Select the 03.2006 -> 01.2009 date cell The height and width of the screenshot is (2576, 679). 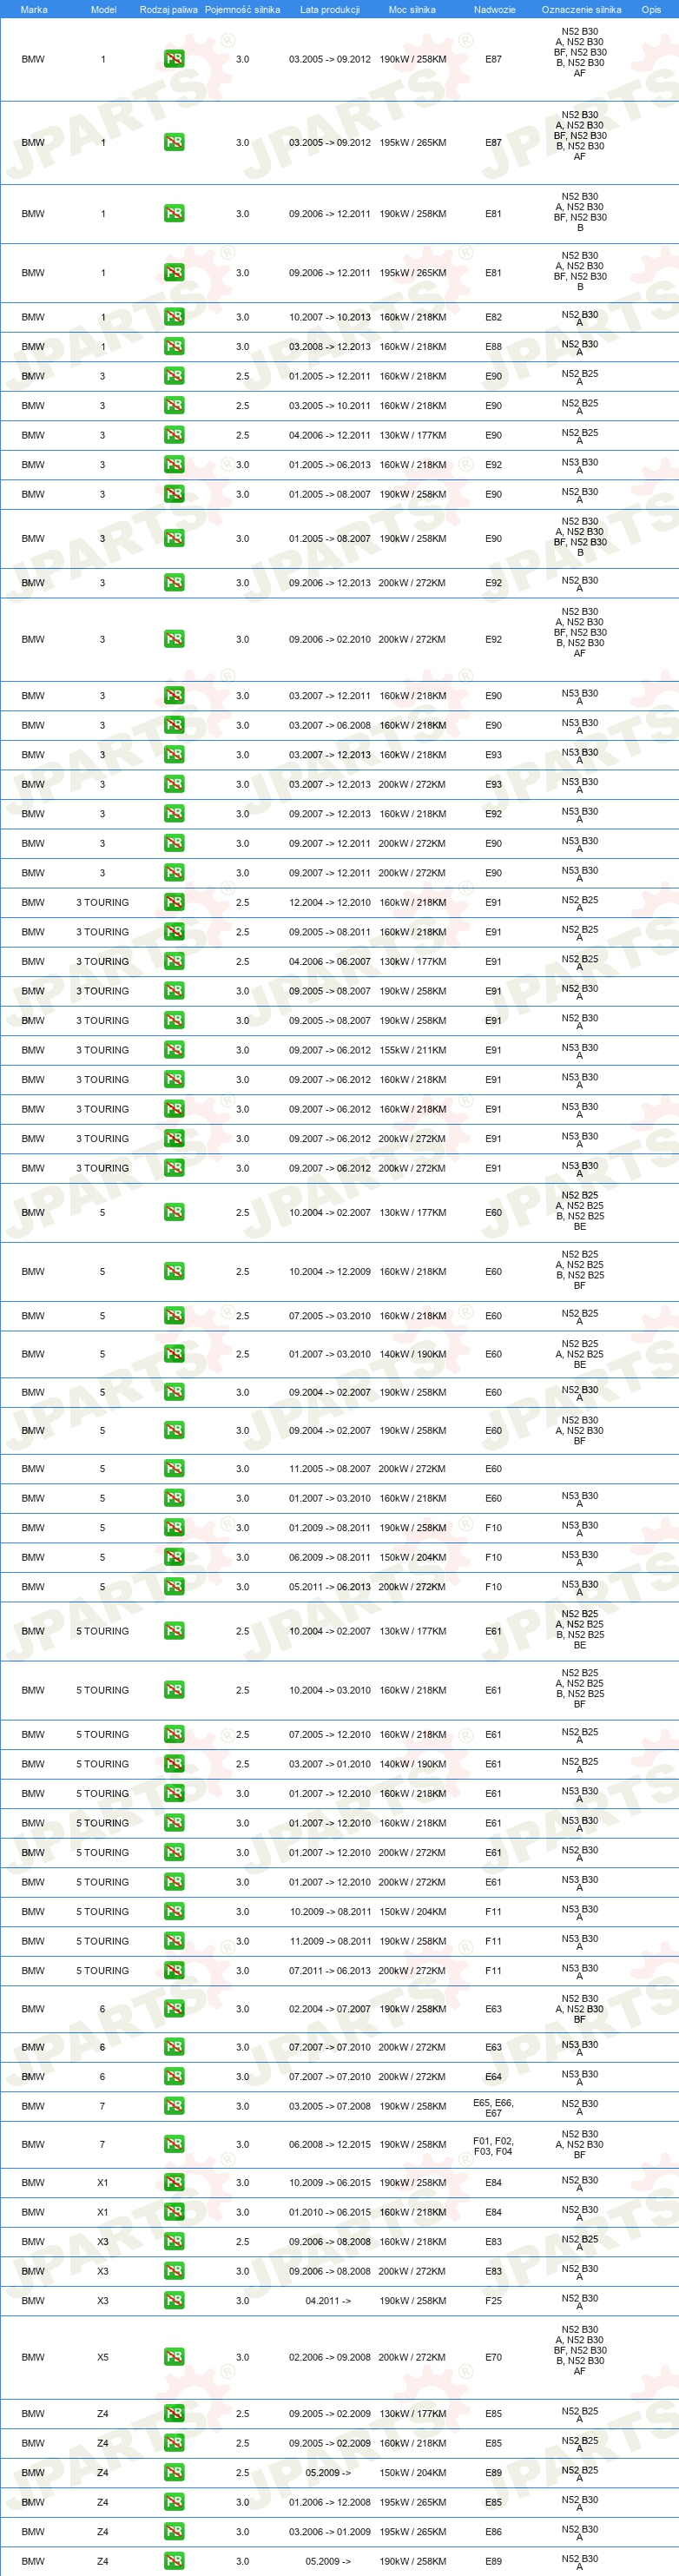(x=330, y=2531)
